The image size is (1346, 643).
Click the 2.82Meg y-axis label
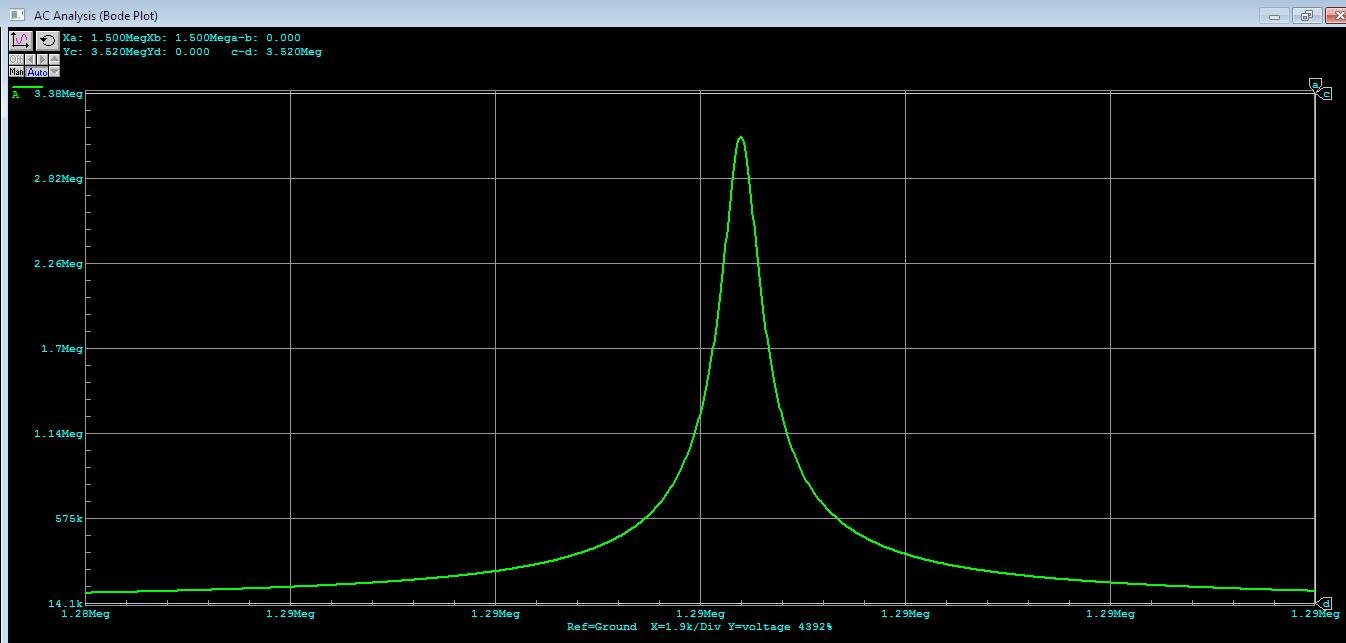tap(59, 179)
